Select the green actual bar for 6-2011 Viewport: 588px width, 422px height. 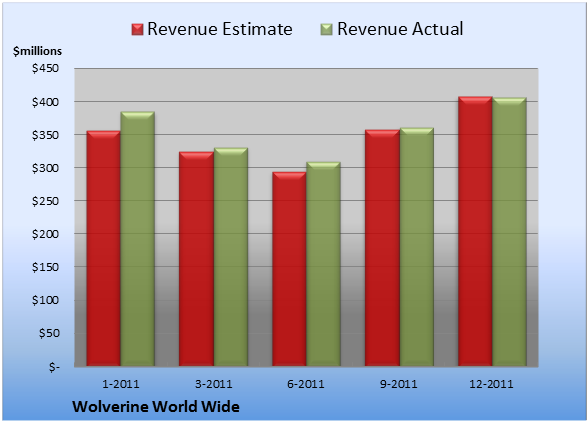click(x=323, y=264)
